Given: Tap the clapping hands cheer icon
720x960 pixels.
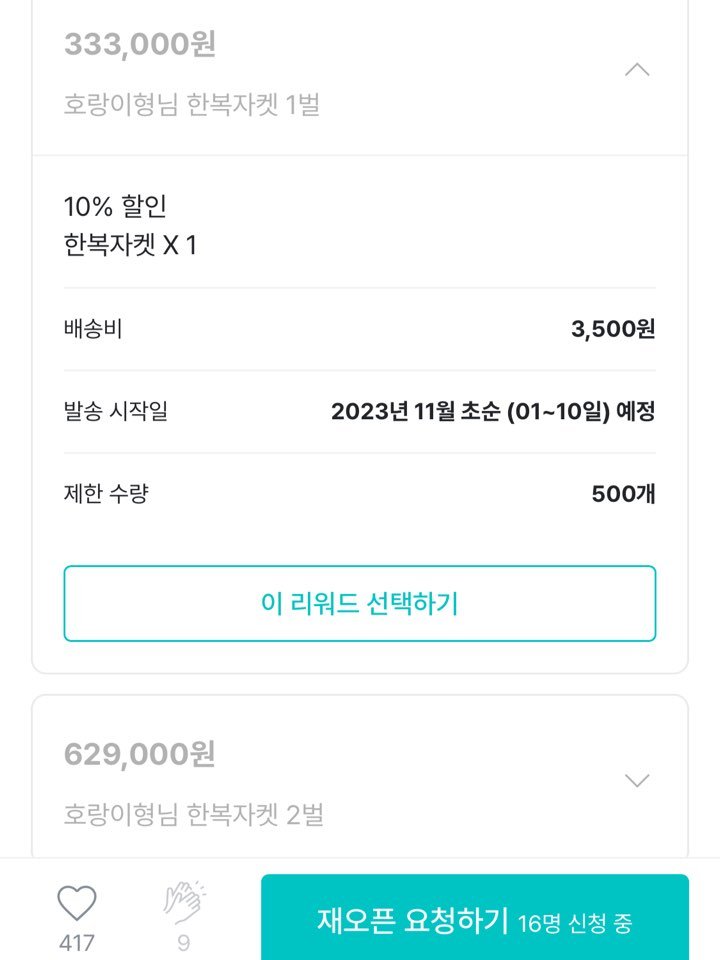Looking at the screenshot, I should pos(184,902).
